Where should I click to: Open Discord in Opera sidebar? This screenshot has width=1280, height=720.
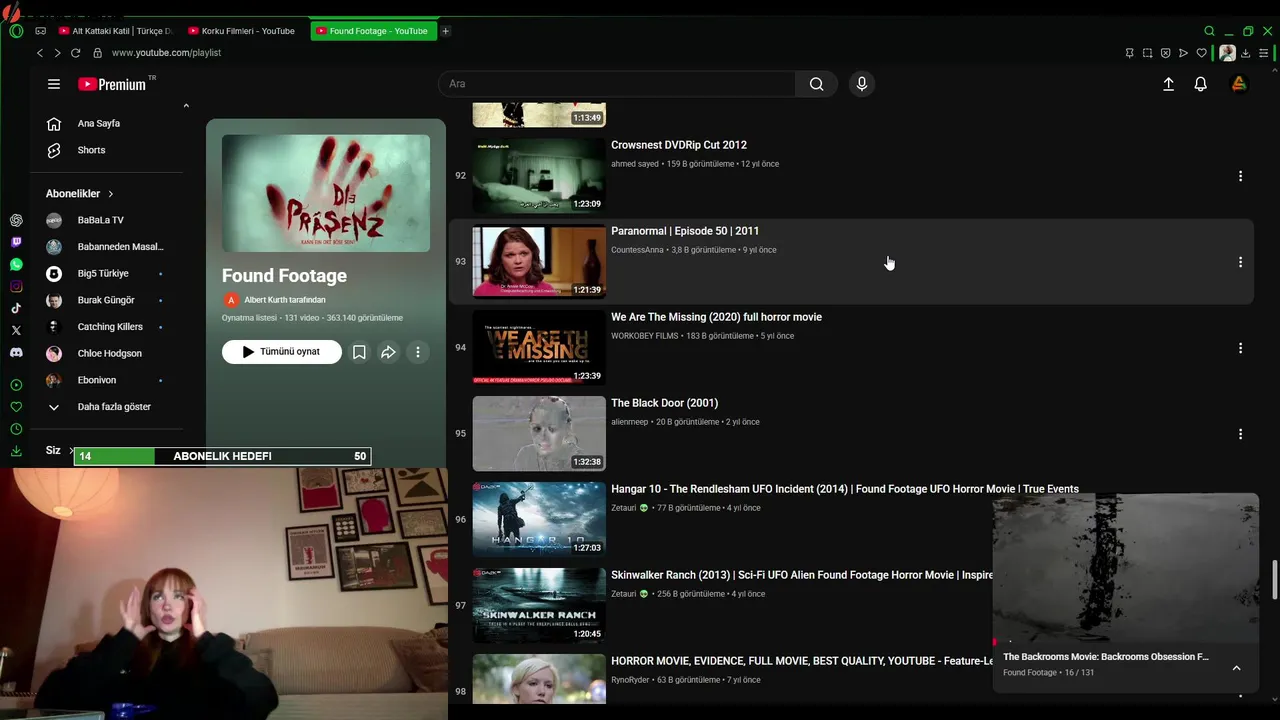coord(16,352)
